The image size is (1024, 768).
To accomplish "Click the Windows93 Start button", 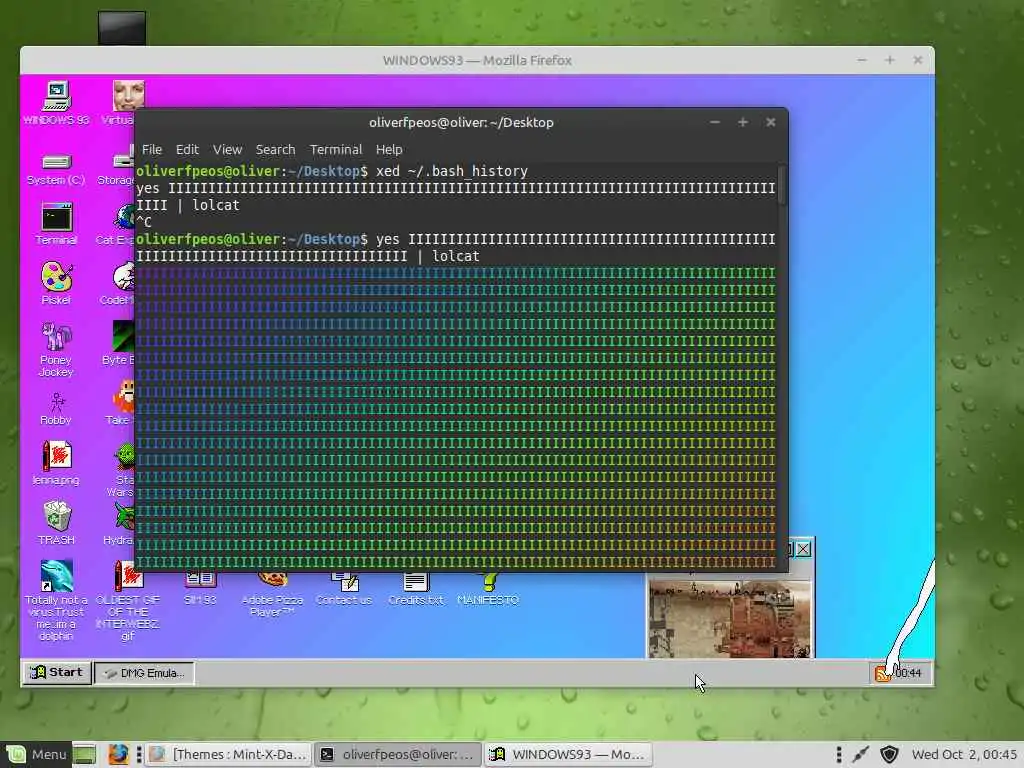I will 57,673.
